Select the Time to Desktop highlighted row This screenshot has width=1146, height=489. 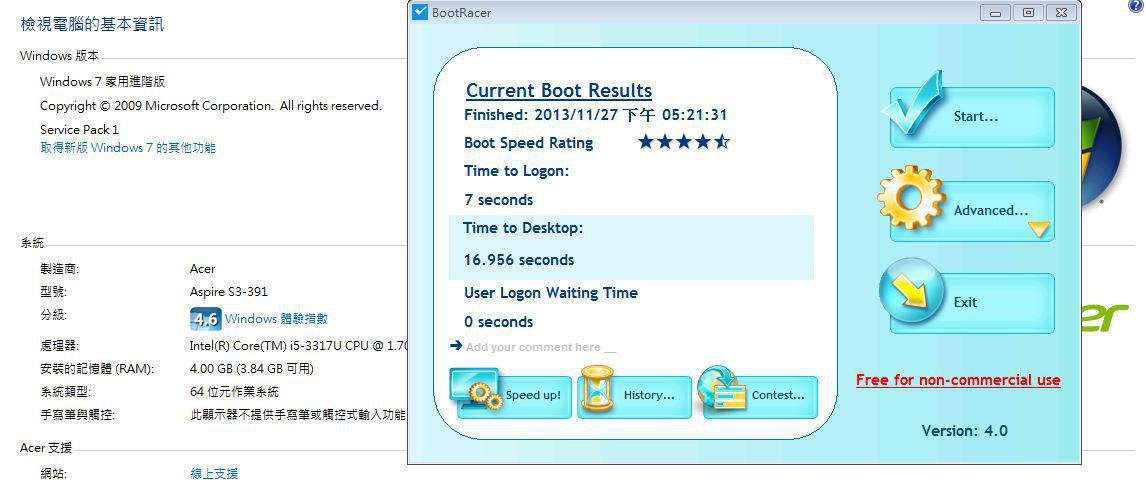click(x=631, y=247)
